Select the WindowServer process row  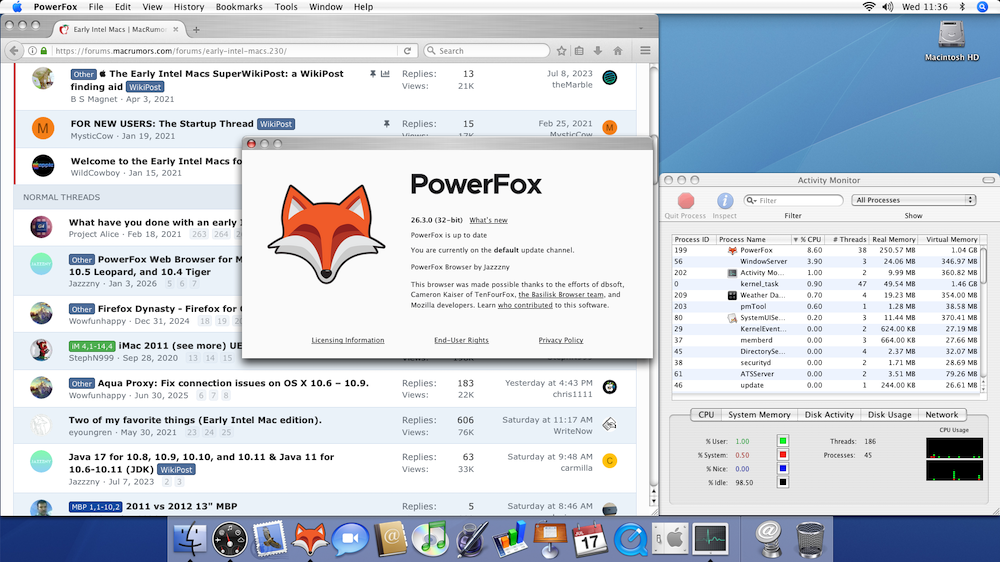point(826,262)
